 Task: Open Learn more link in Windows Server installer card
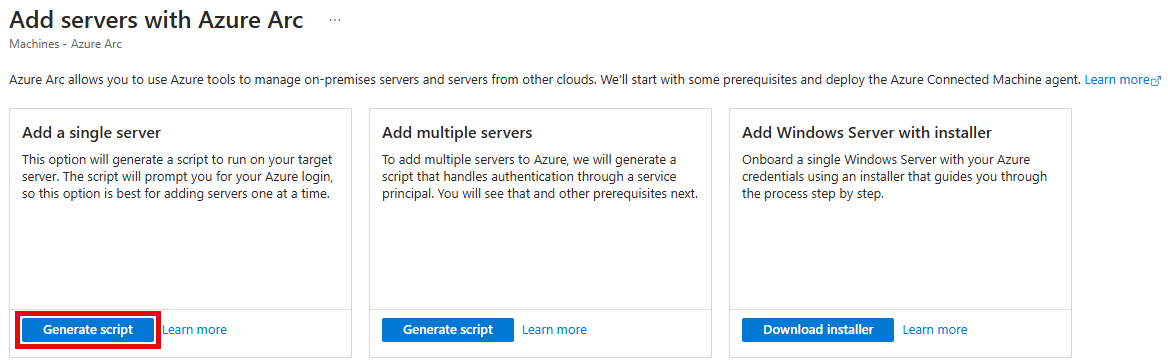pos(935,330)
